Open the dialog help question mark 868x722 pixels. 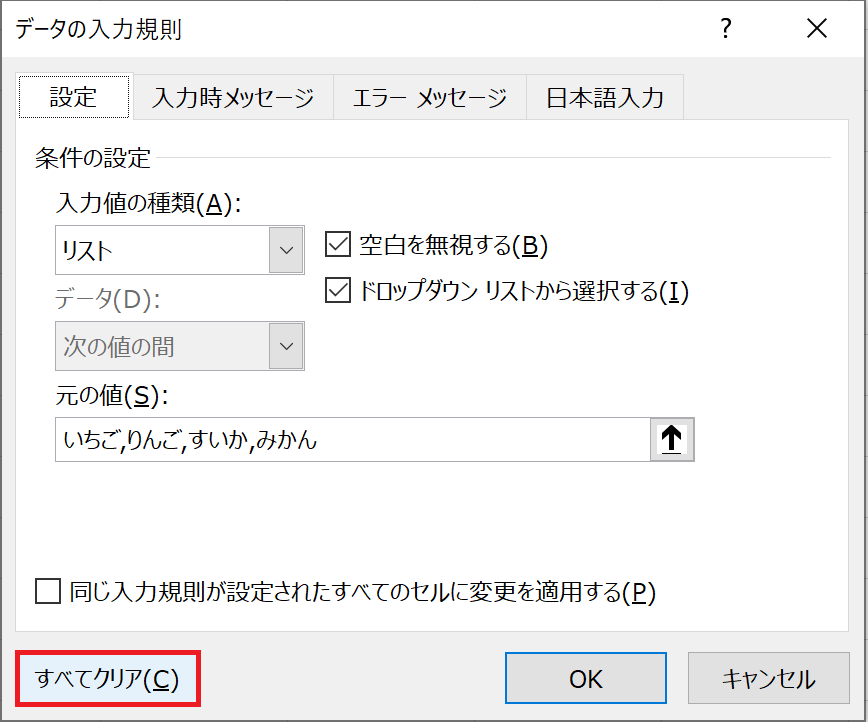pyautogui.click(x=726, y=29)
